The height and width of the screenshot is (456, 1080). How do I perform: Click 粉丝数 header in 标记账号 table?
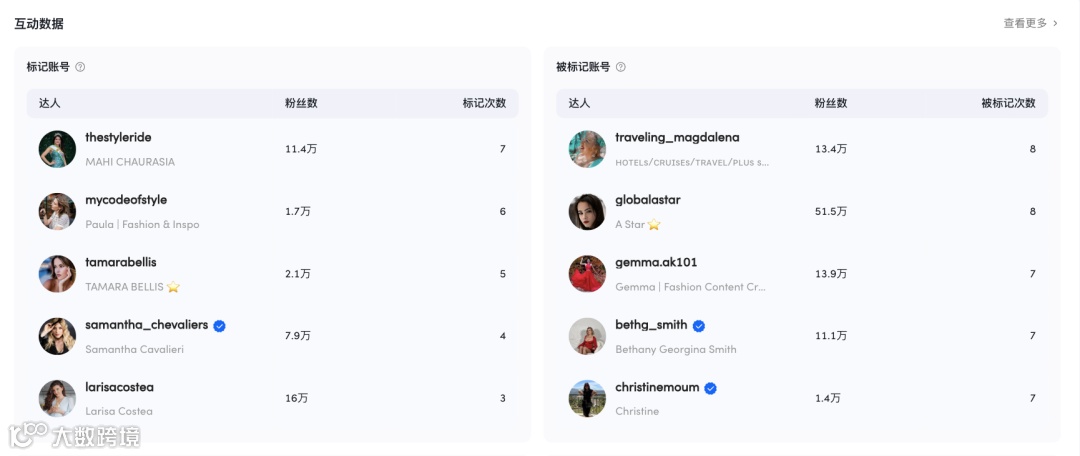(x=301, y=103)
